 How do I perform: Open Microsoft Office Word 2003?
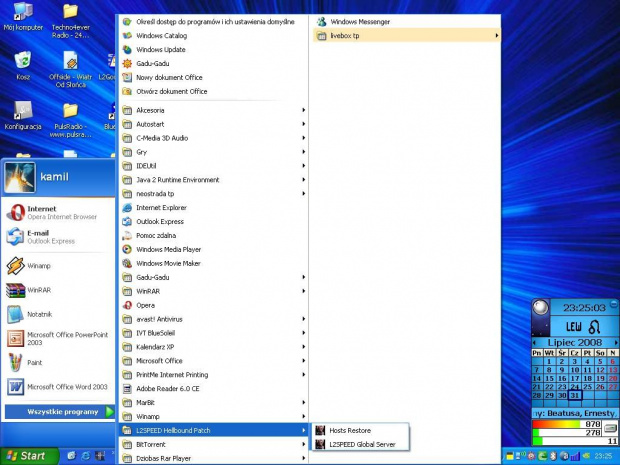[x=58, y=387]
